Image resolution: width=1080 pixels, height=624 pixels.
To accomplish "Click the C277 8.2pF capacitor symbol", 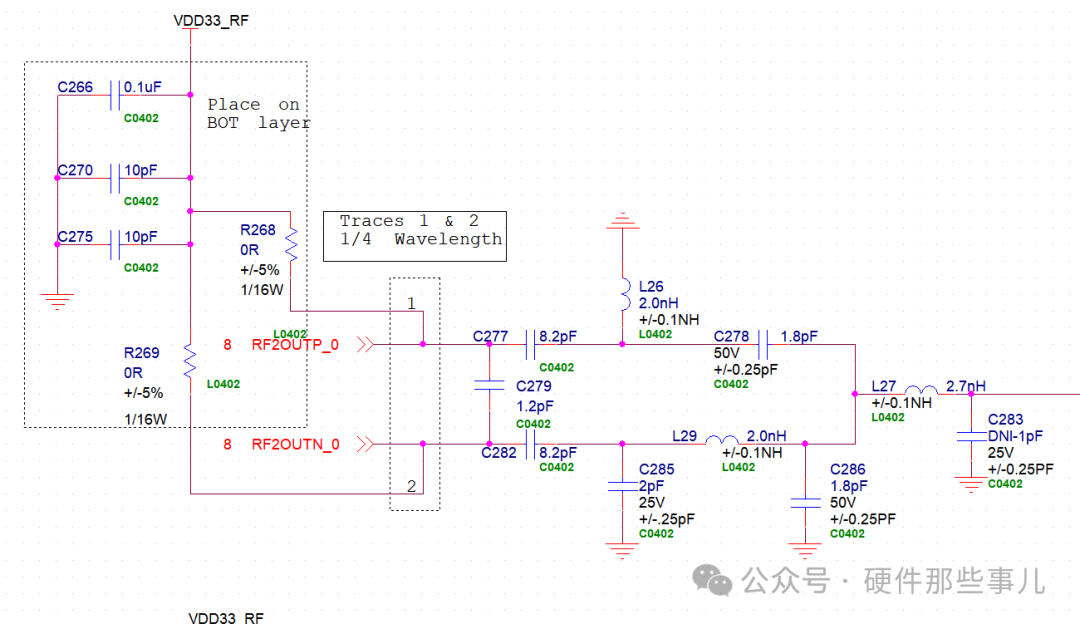I will 532,345.
